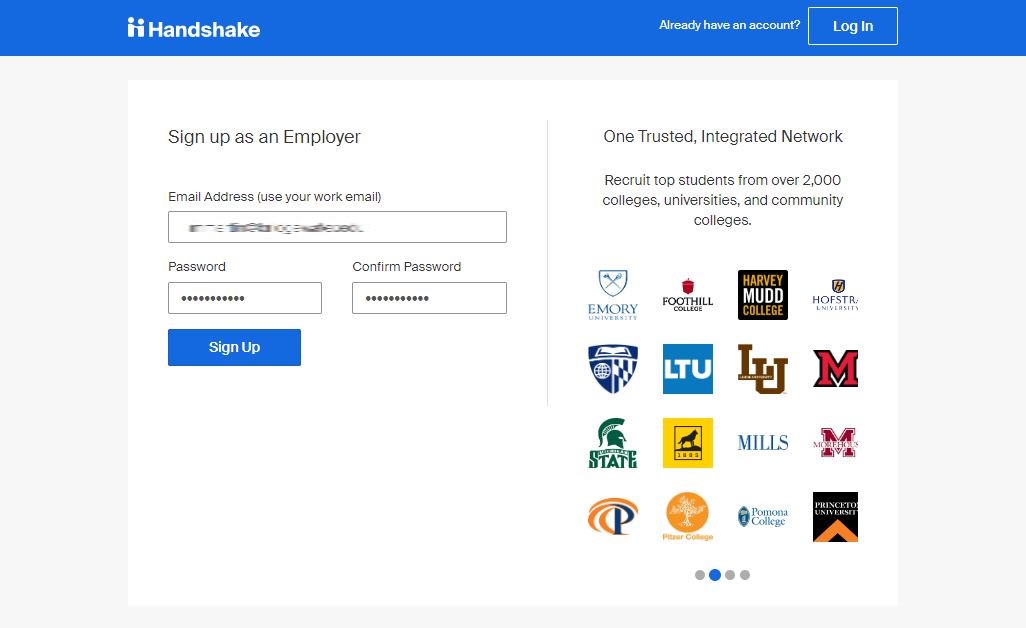Click into the Password field
Viewport: 1026px width, 628px height.
click(x=245, y=298)
